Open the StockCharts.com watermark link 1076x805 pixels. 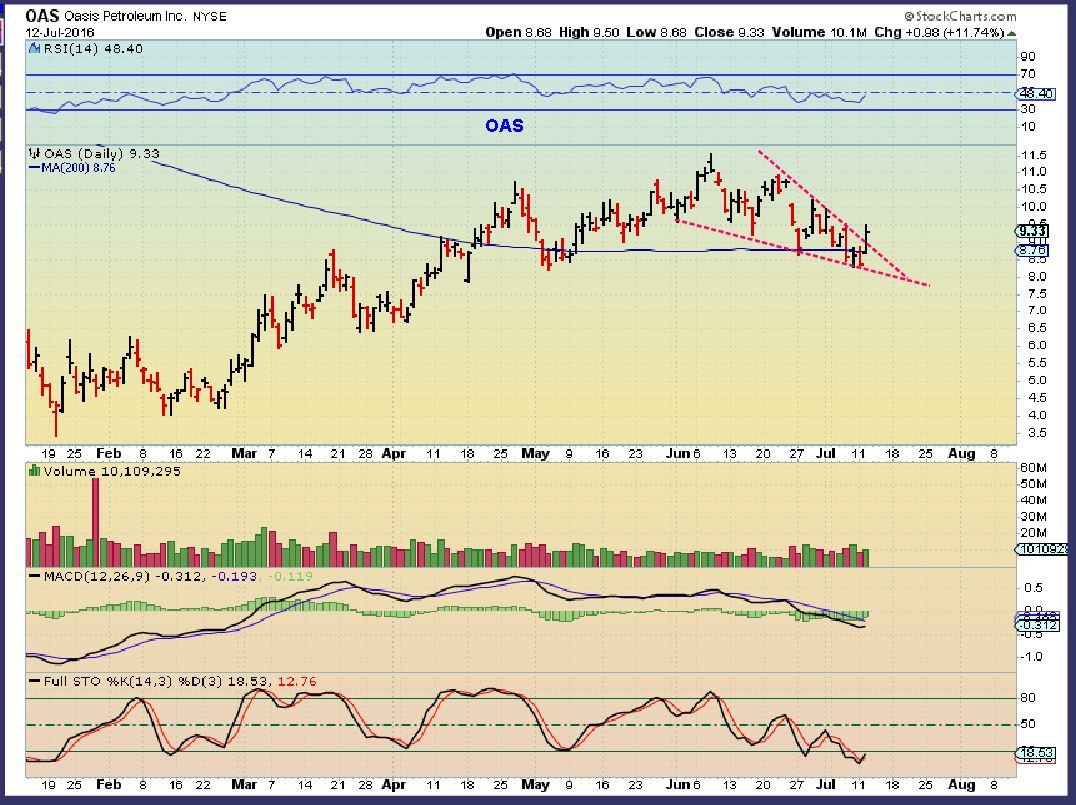pos(960,16)
